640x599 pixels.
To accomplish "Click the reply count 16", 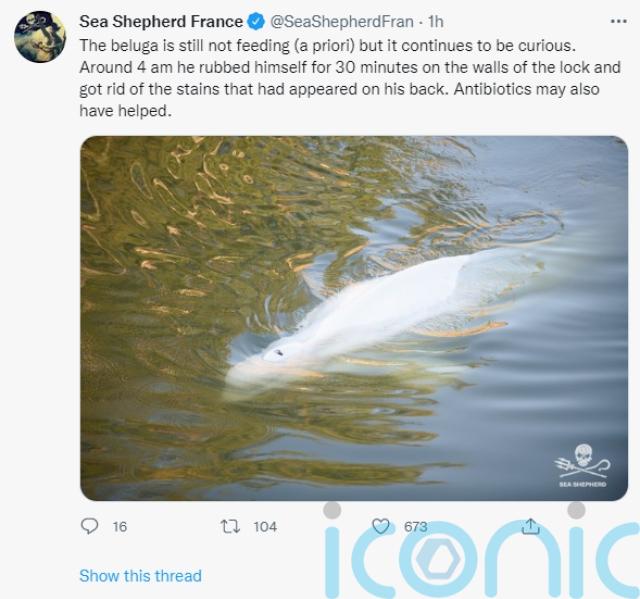I will tap(120, 526).
